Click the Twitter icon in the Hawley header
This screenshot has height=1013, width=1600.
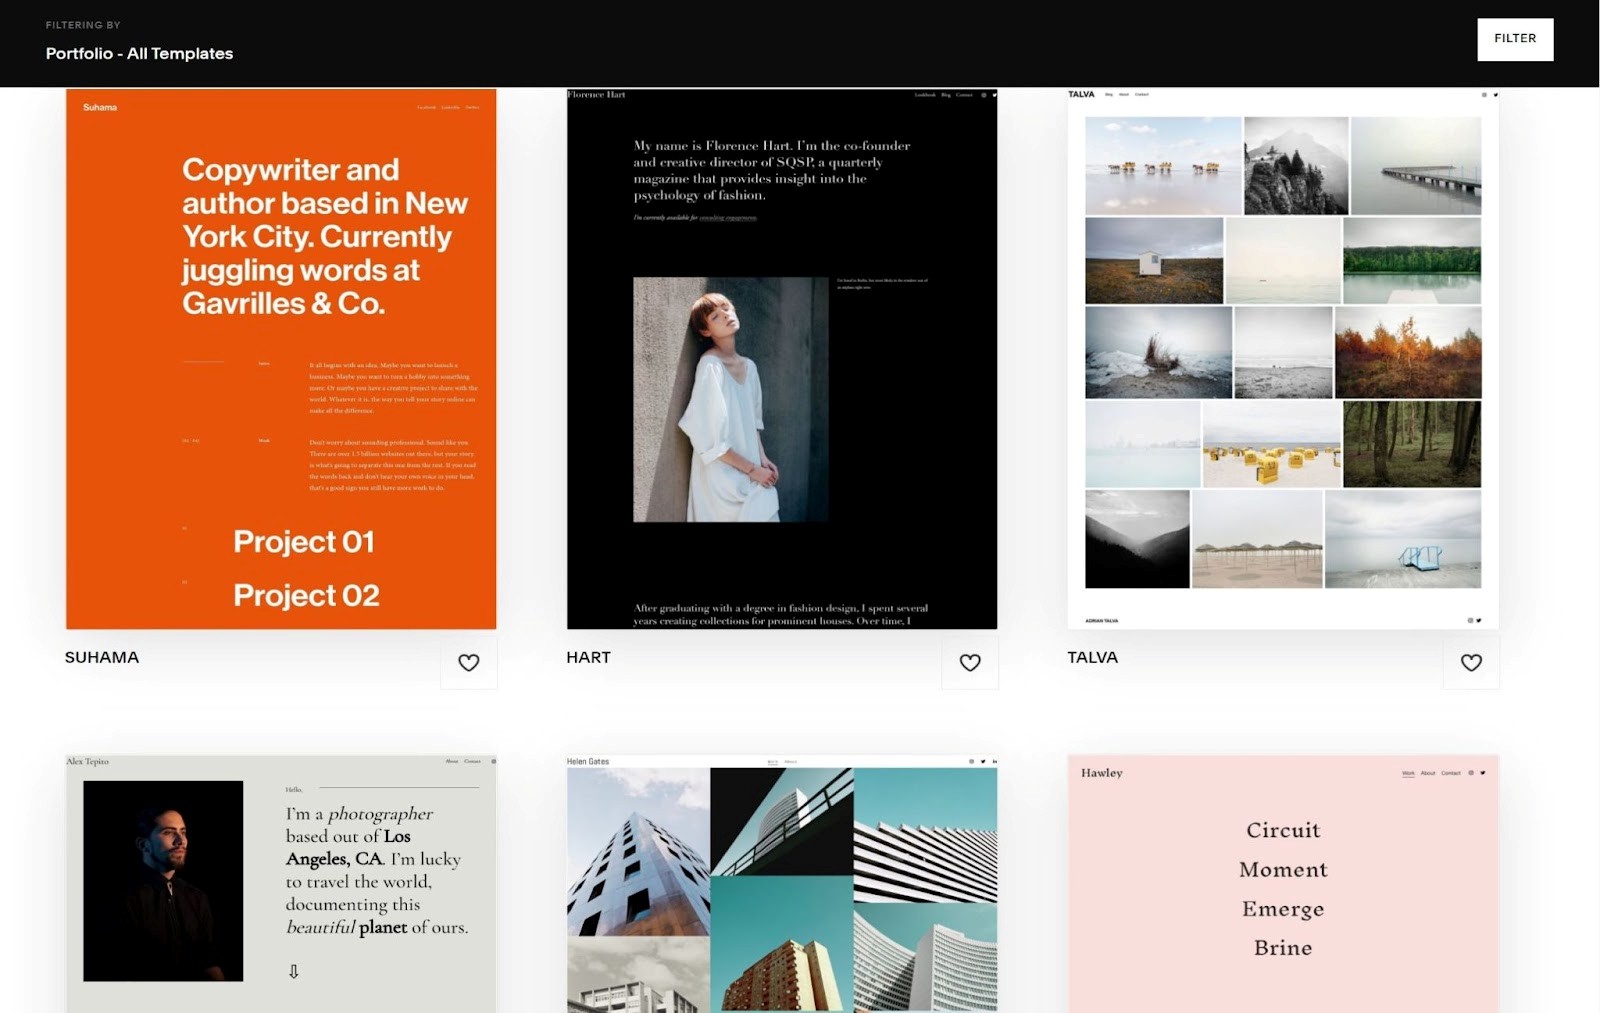pos(1484,773)
